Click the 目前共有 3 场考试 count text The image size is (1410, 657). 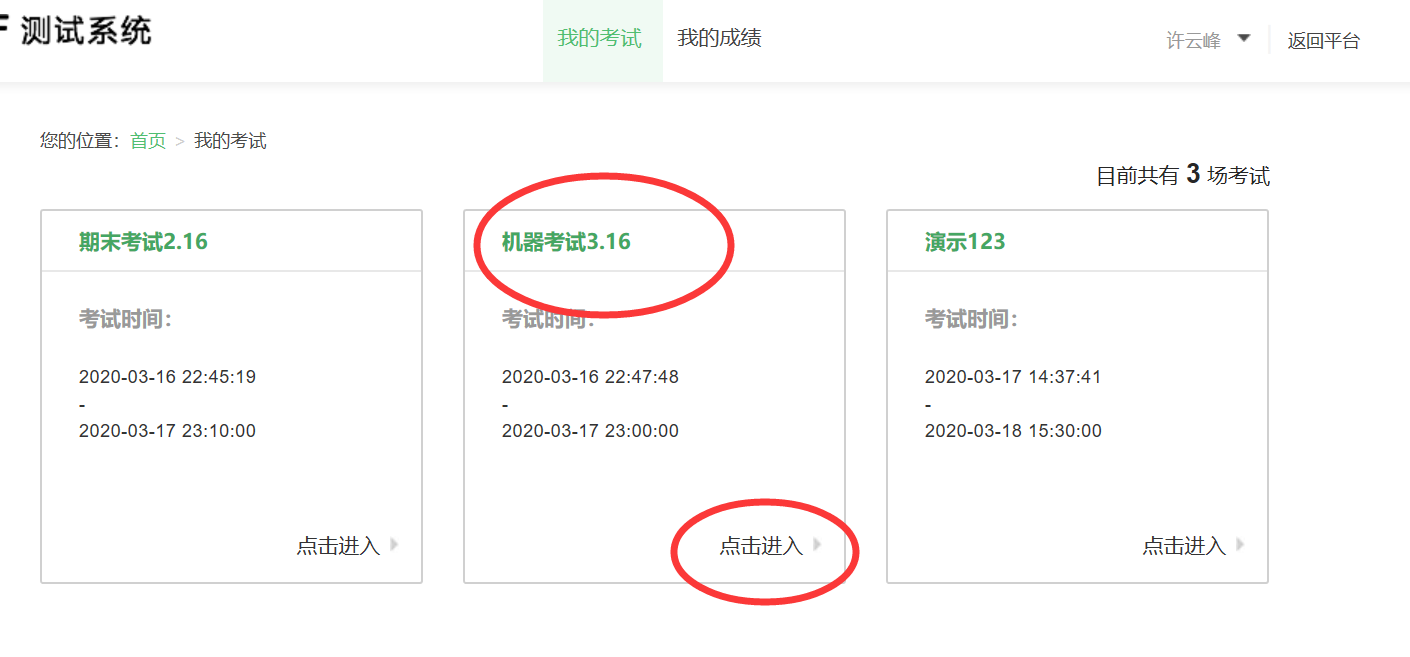(x=1182, y=176)
